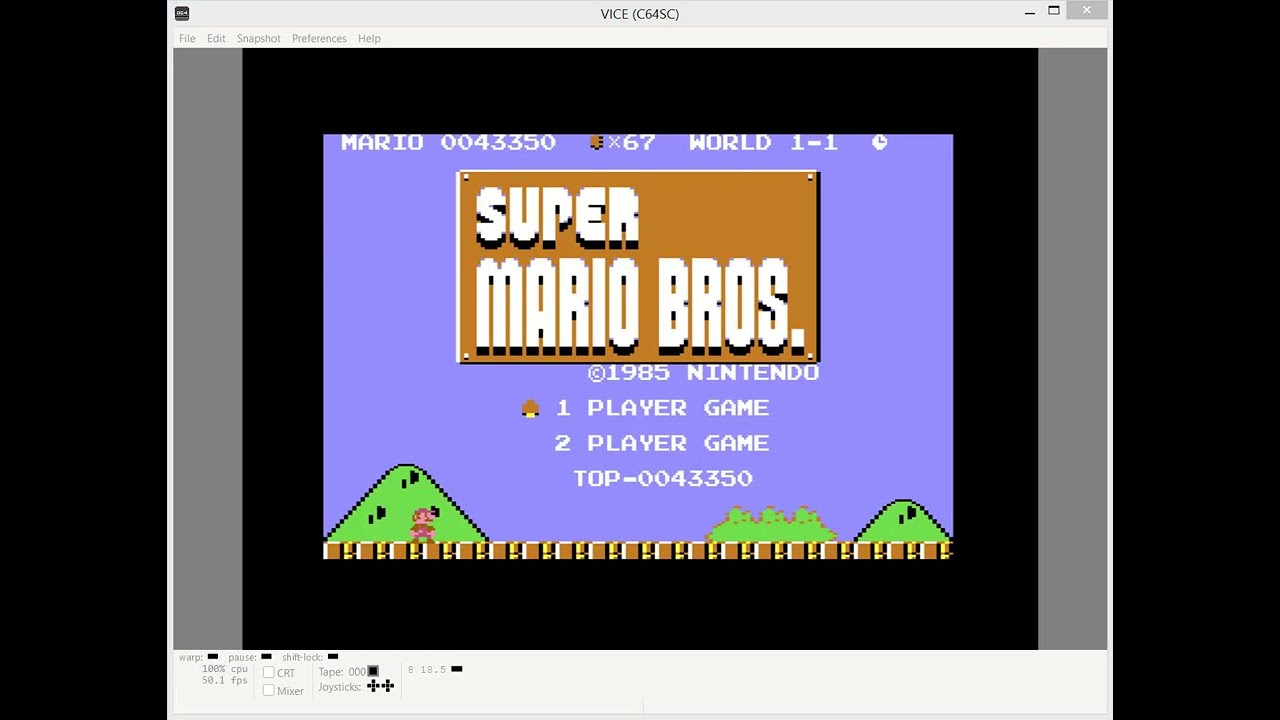The image size is (1280, 720).
Task: Toggle the warp indicator LED
Action: [x=212, y=657]
